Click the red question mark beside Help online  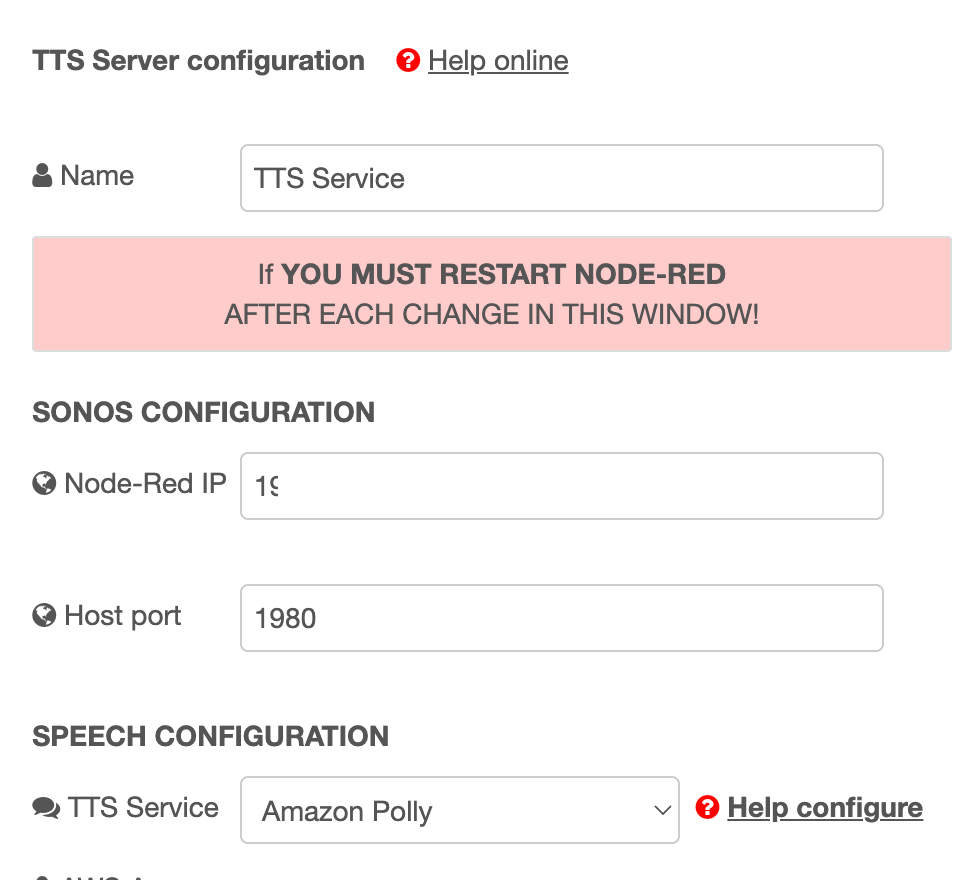[408, 61]
